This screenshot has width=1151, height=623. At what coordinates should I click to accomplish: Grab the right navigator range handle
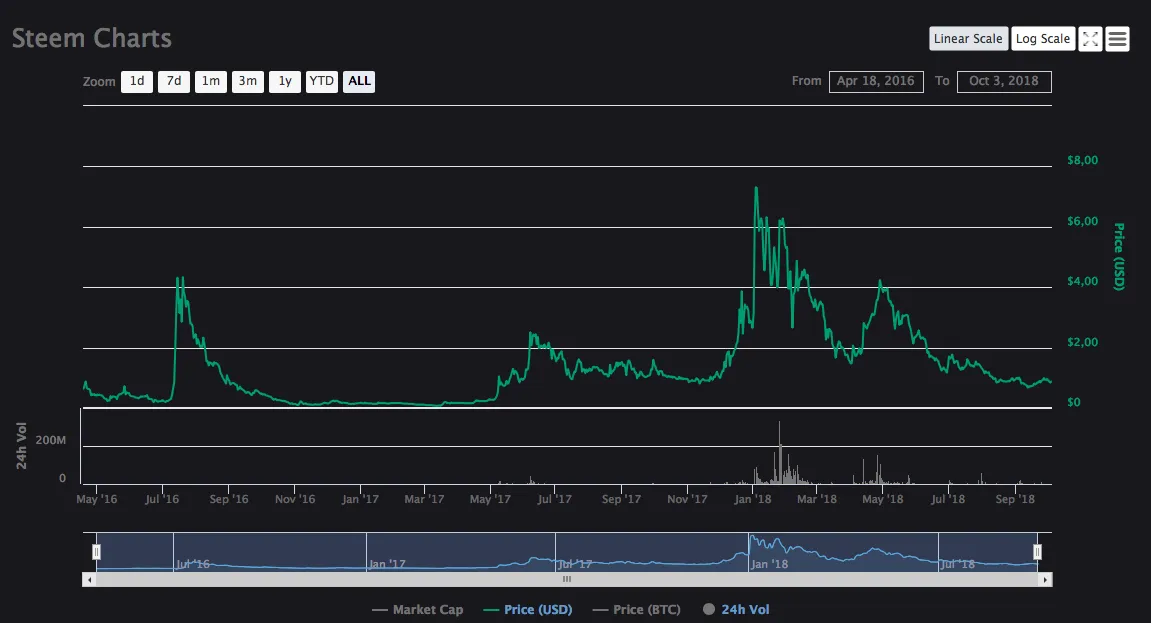[x=1037, y=552]
